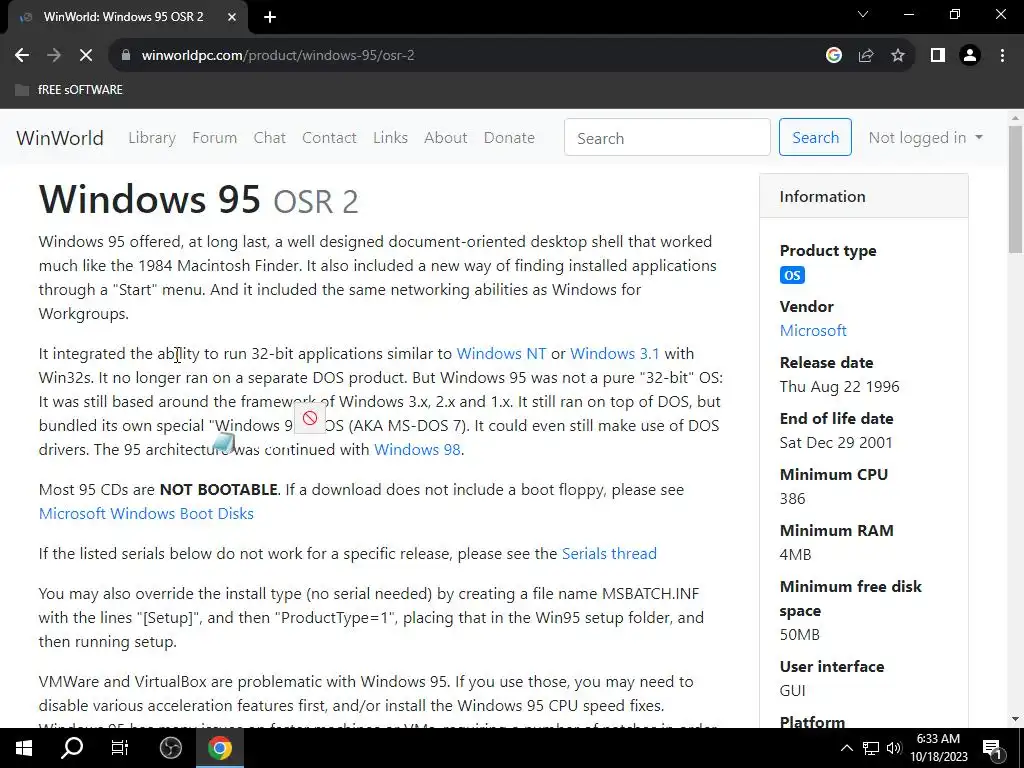Click the free disk space value 50MB

point(799,635)
